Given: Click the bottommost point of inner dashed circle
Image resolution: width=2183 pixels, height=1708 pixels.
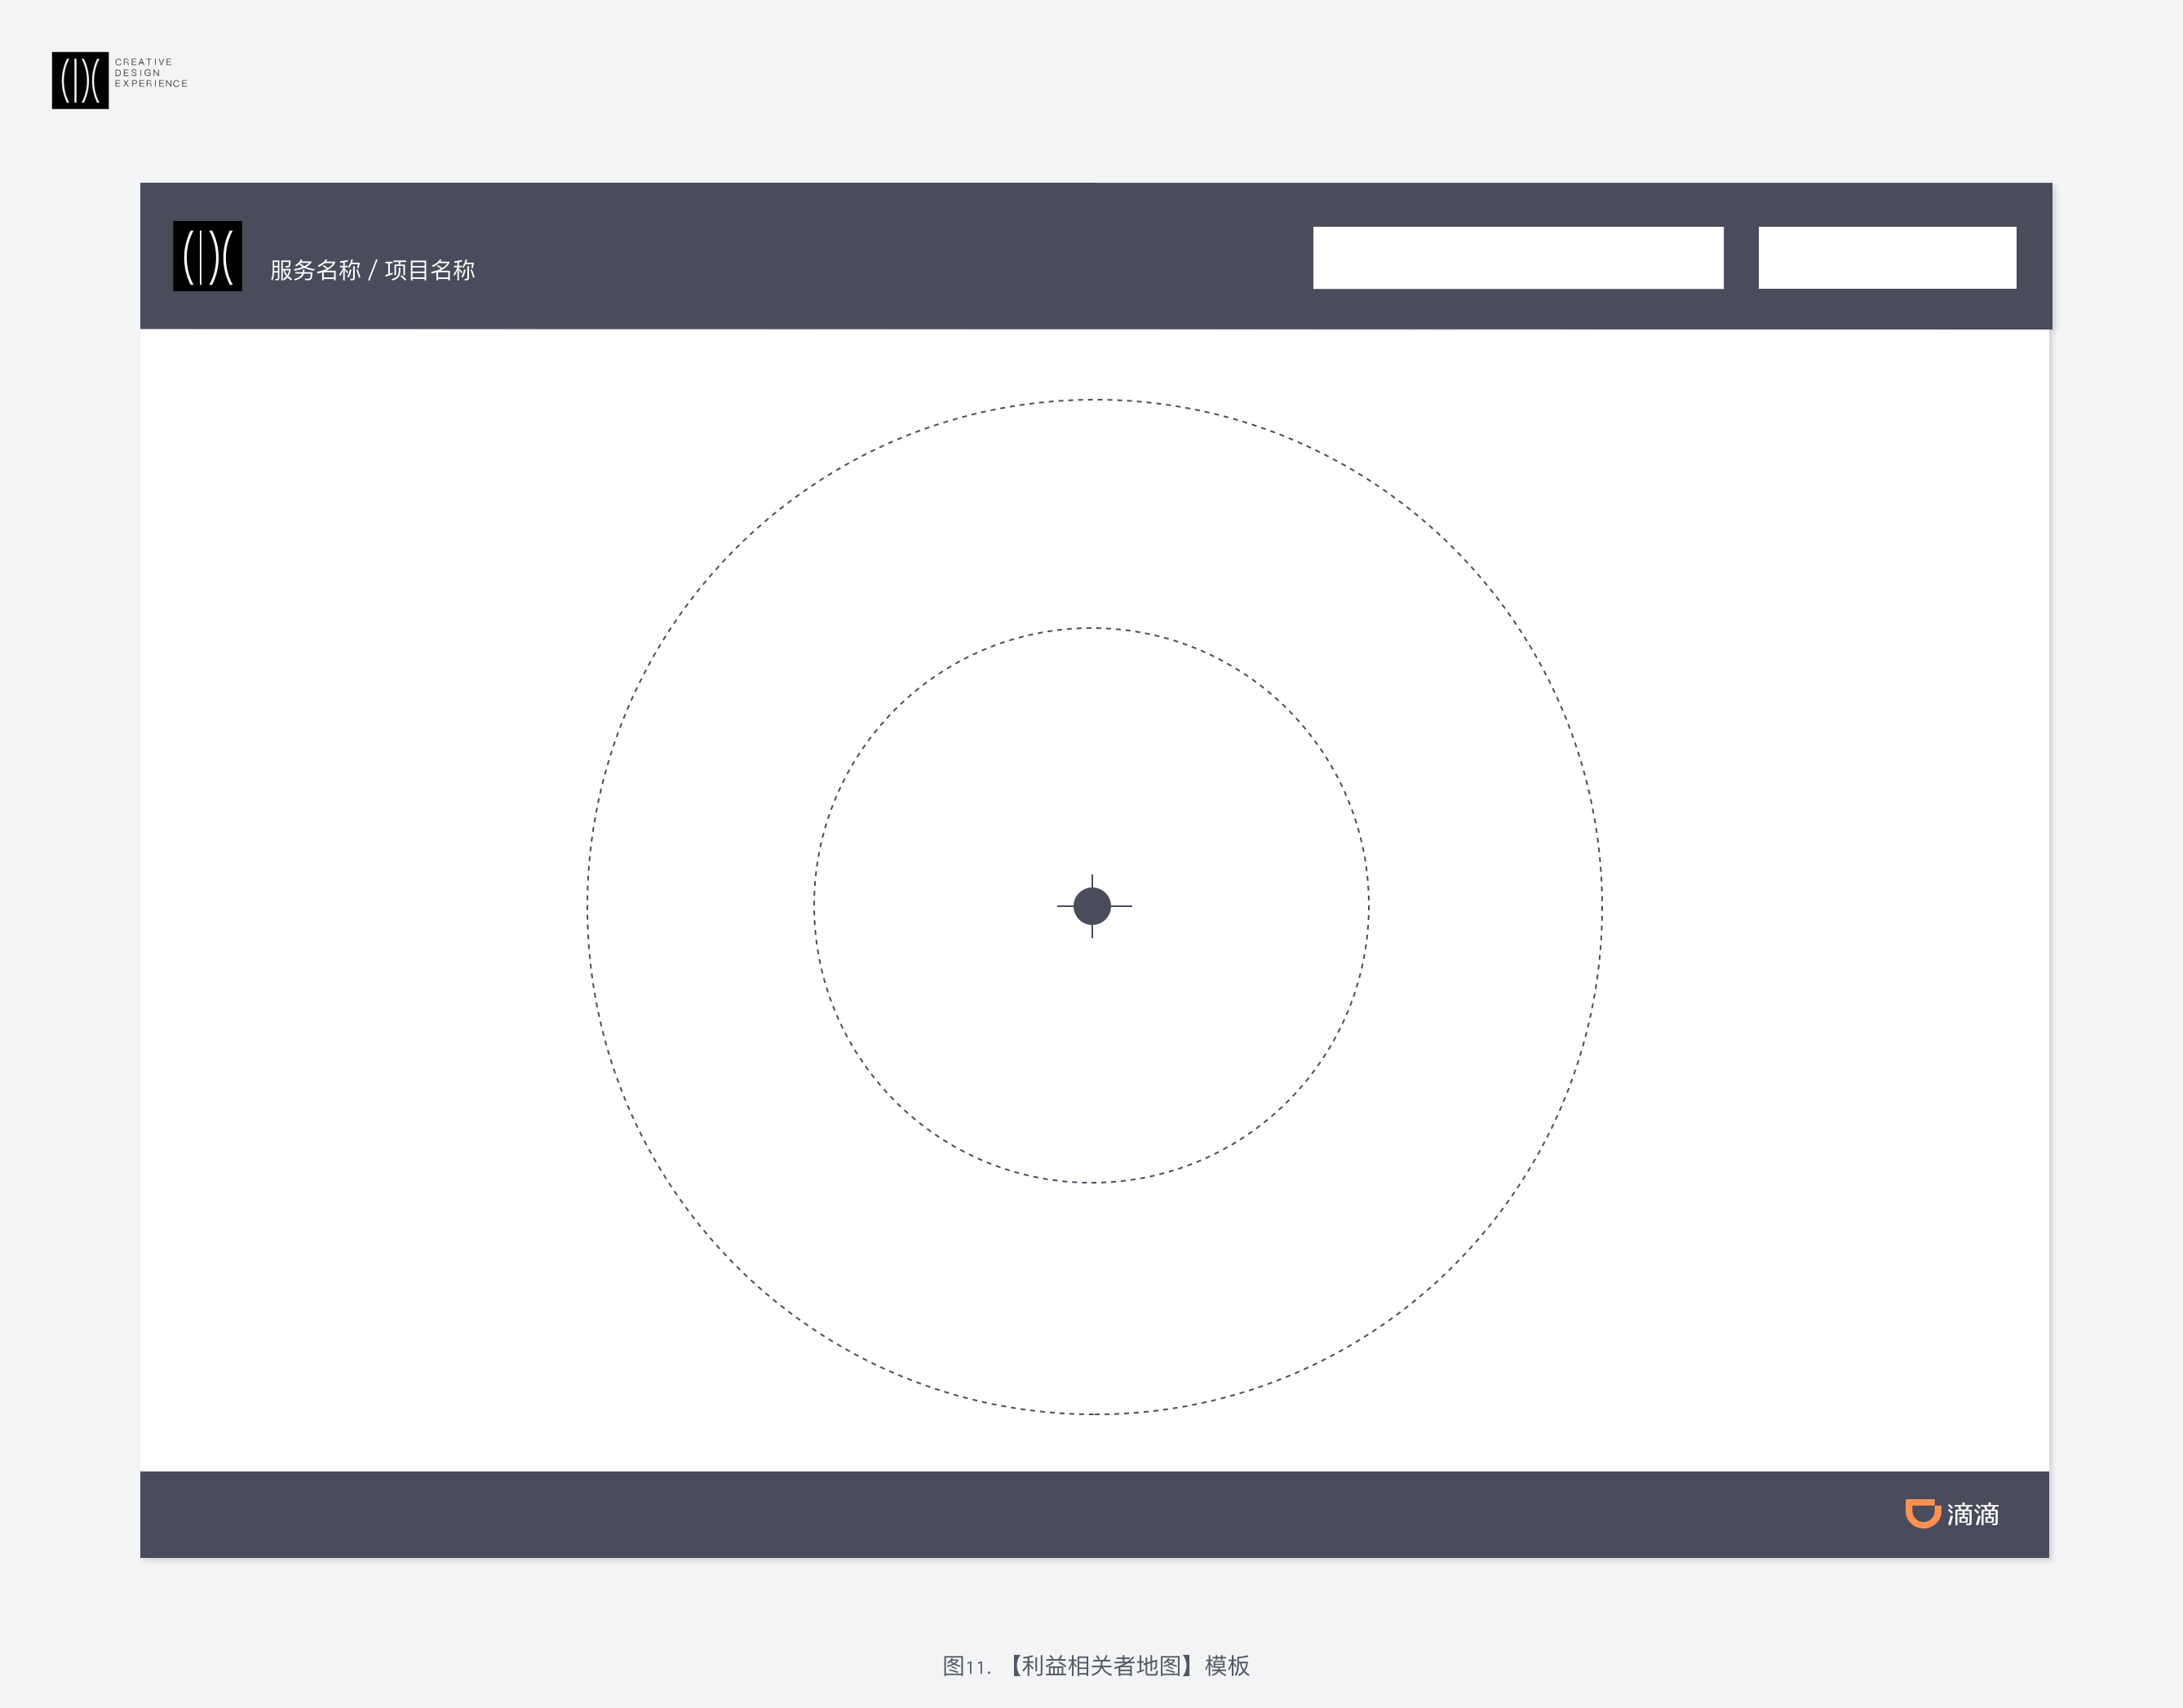Looking at the screenshot, I should (1091, 1183).
